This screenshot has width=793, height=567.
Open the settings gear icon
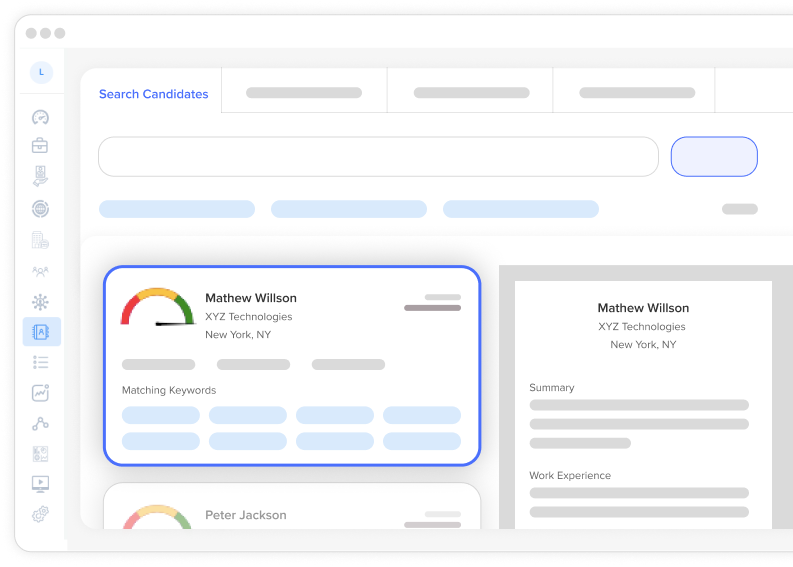(x=40, y=514)
